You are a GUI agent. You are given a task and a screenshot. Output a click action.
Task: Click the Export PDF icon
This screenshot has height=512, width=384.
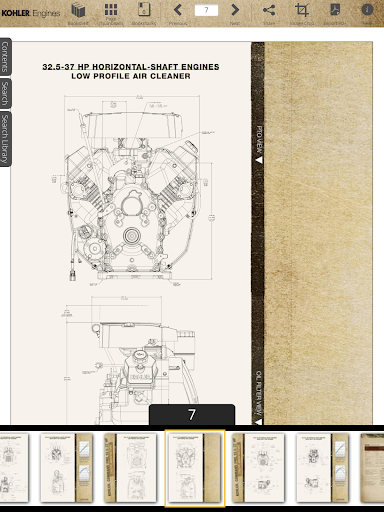click(335, 10)
